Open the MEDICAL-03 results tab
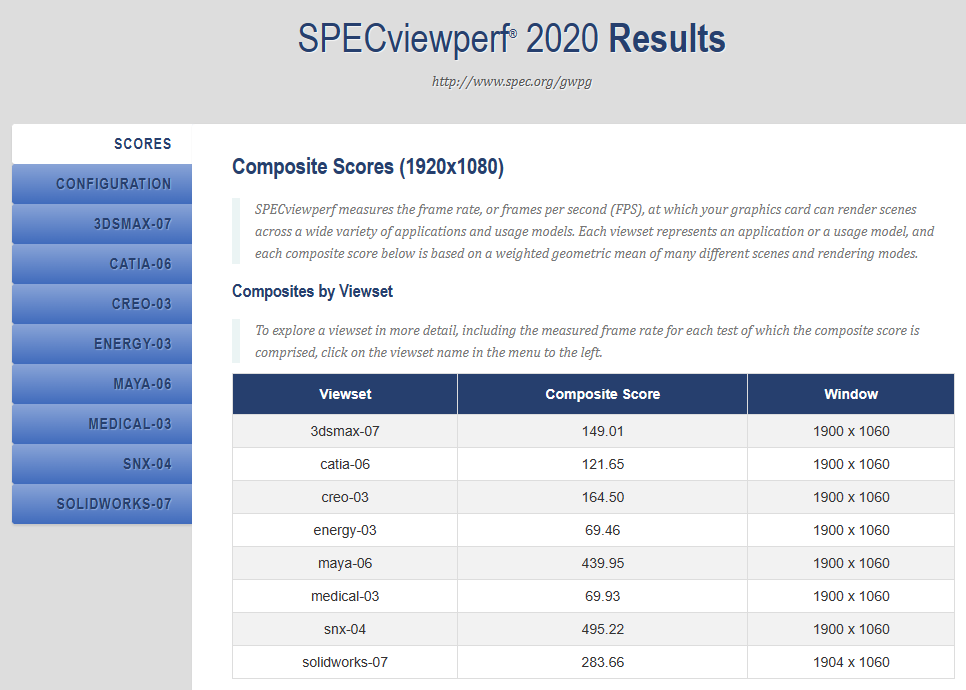Image resolution: width=966 pixels, height=690 pixels. click(129, 424)
